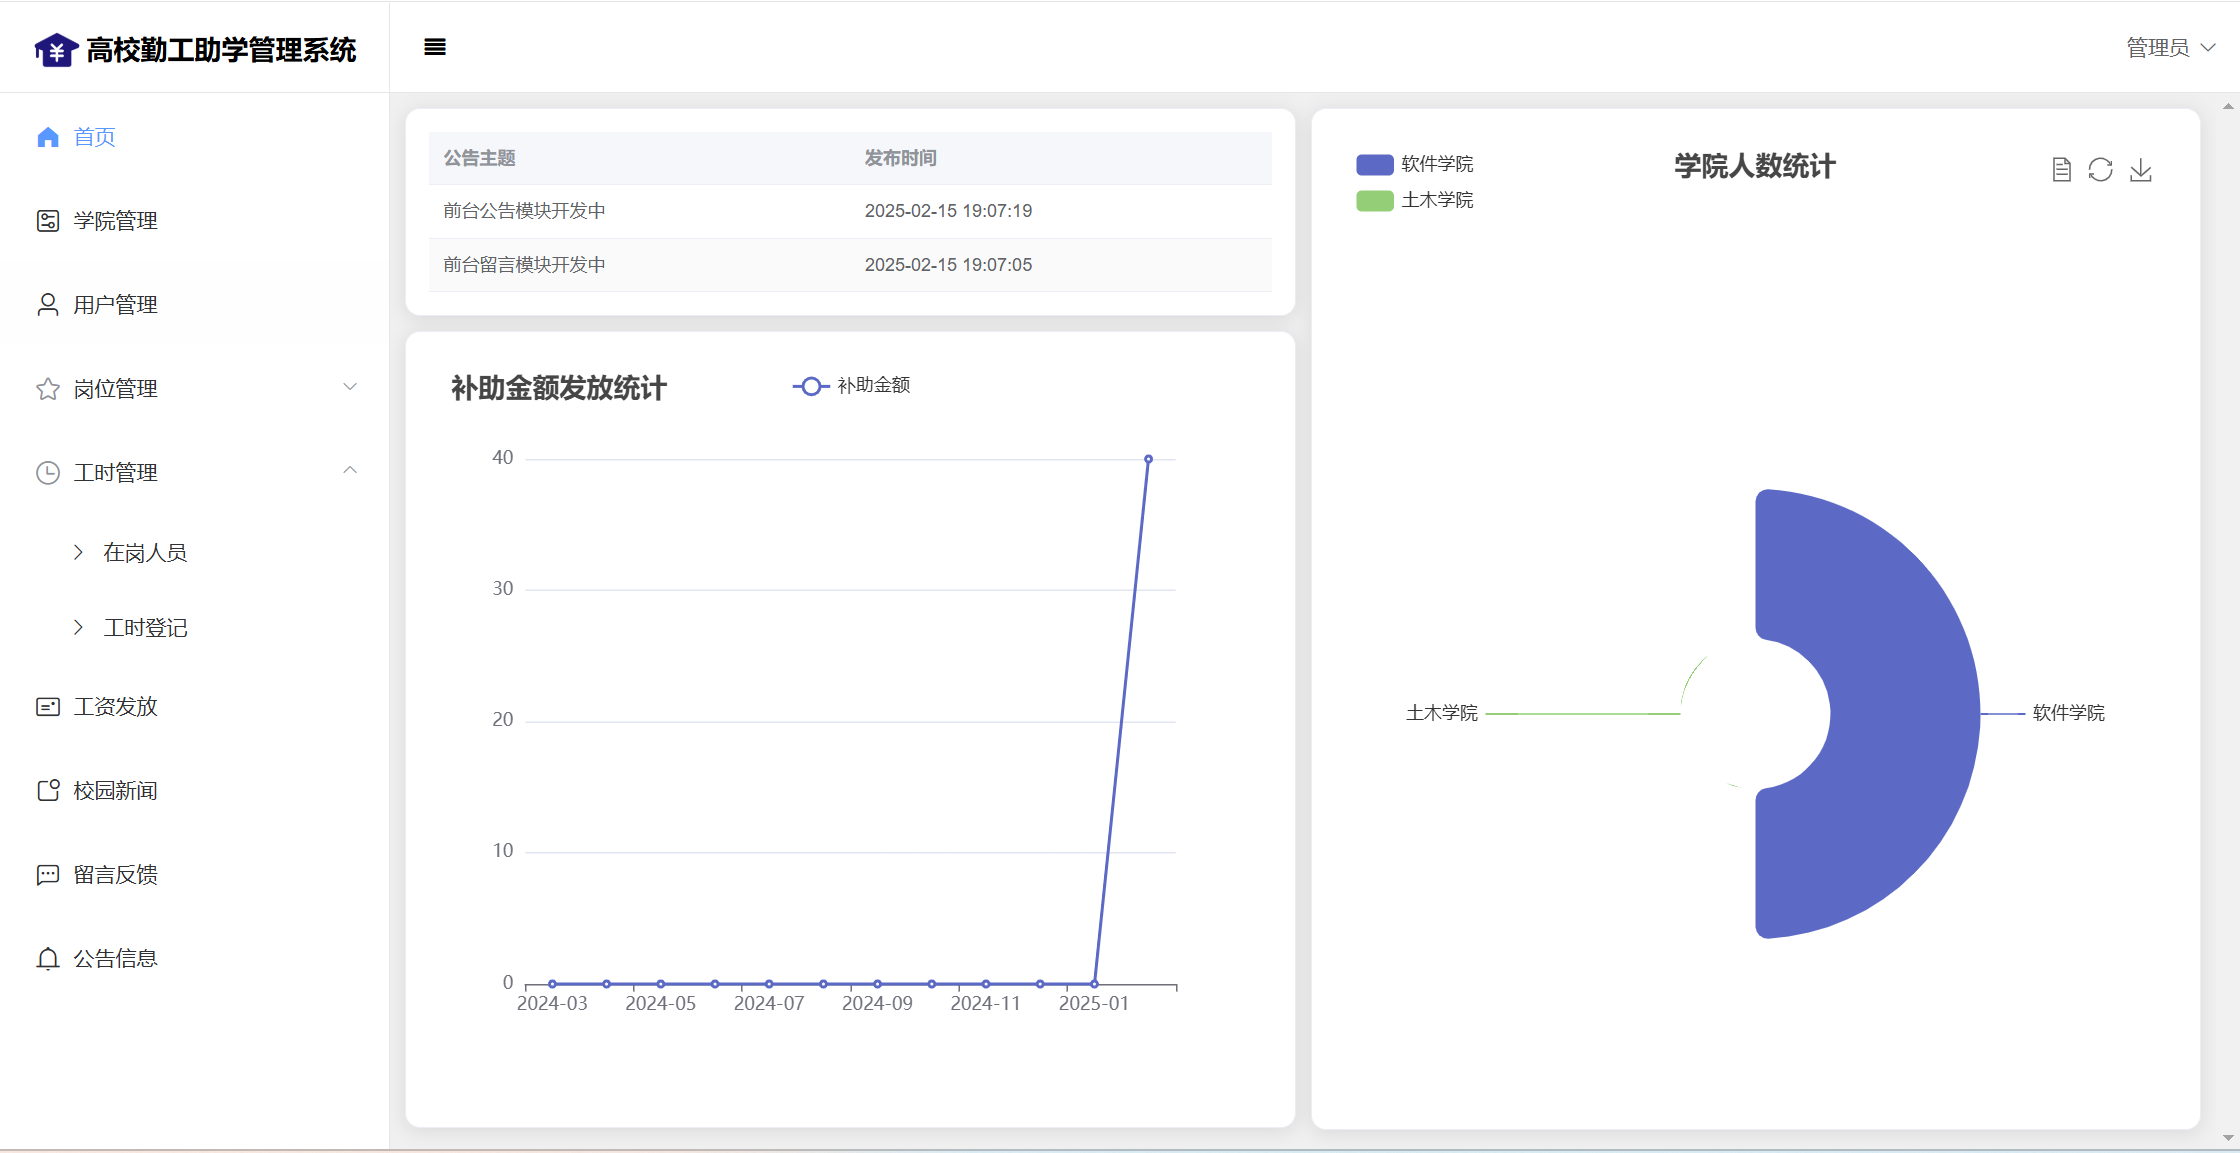Click the restore refresh icon on chart

point(2100,170)
